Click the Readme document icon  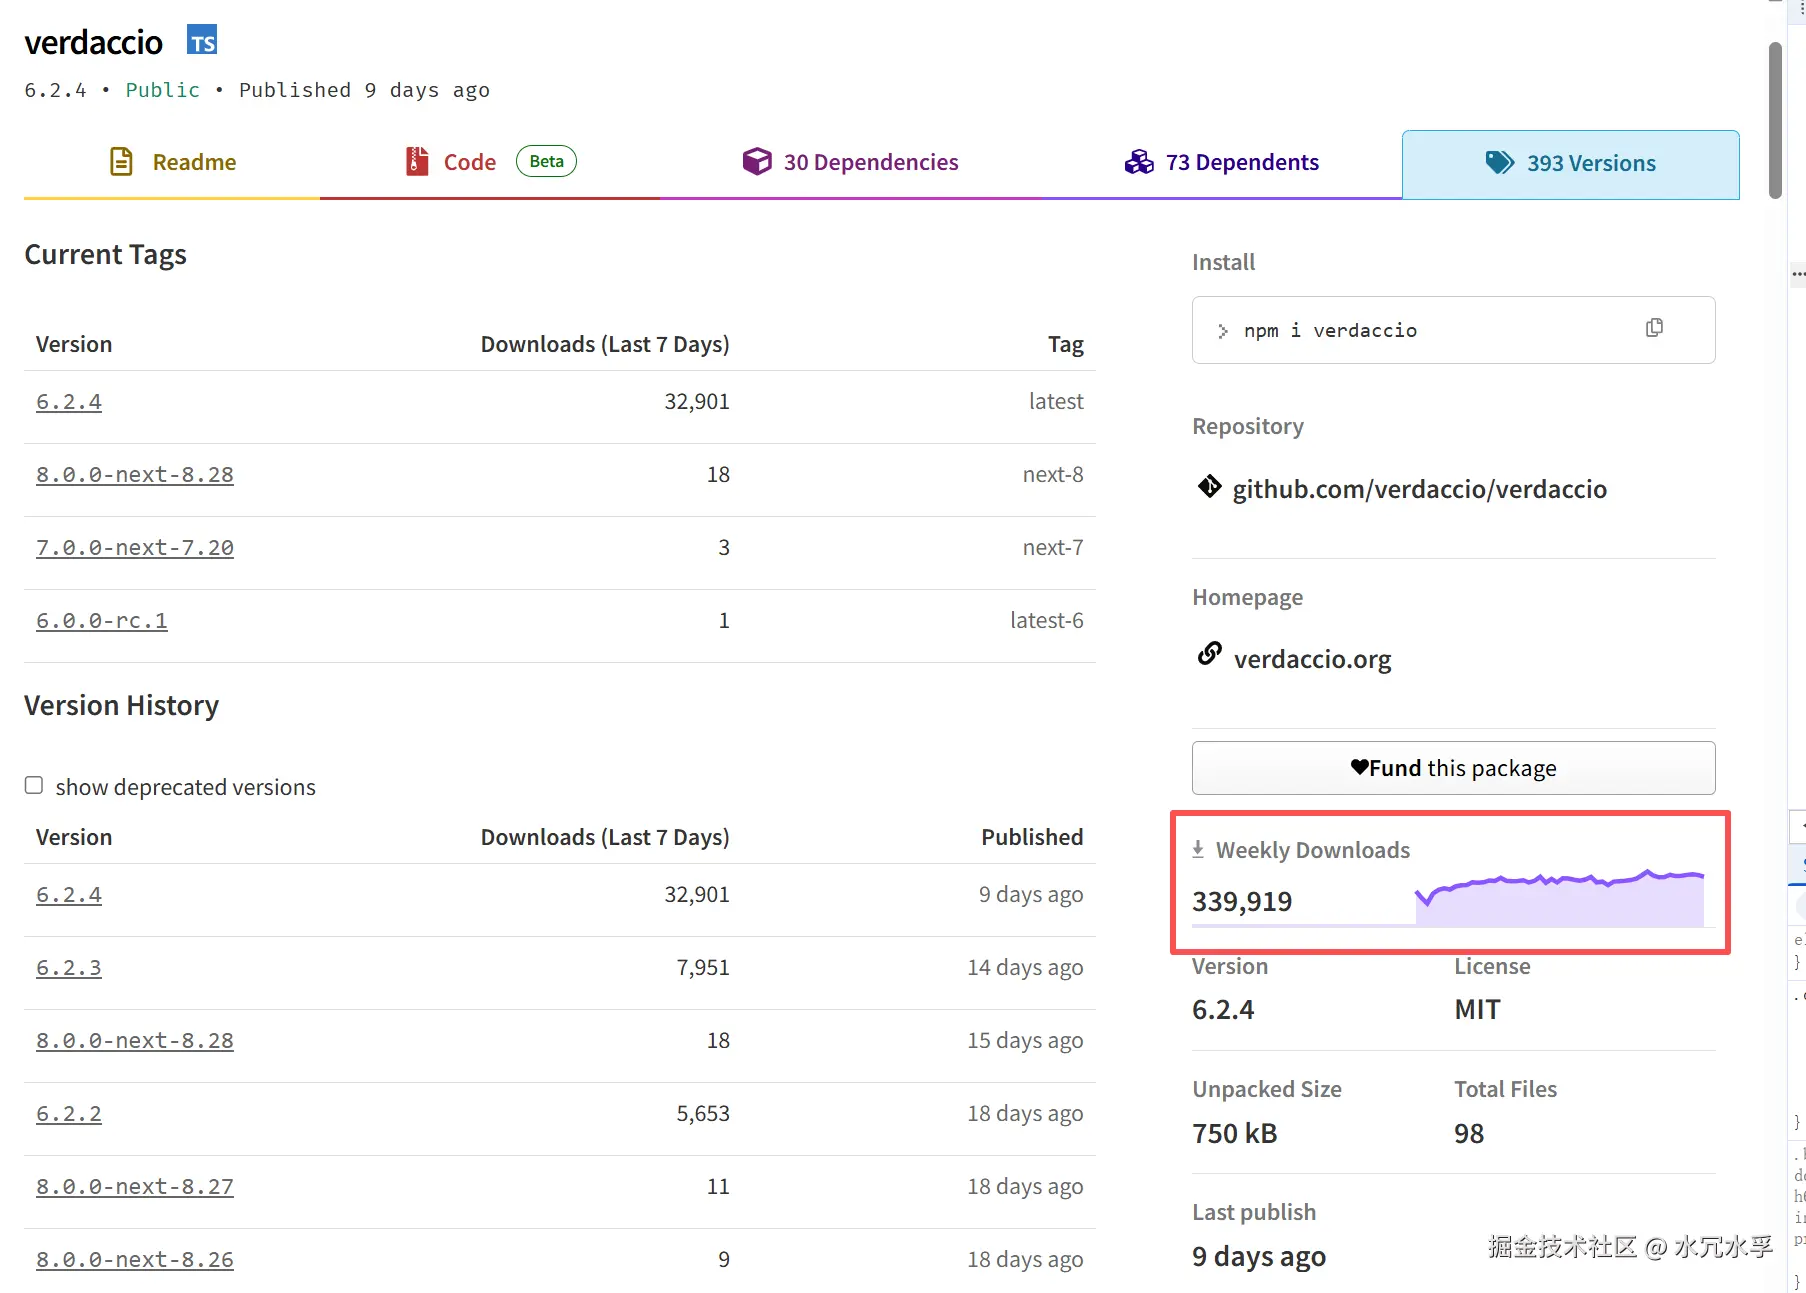pyautogui.click(x=121, y=162)
